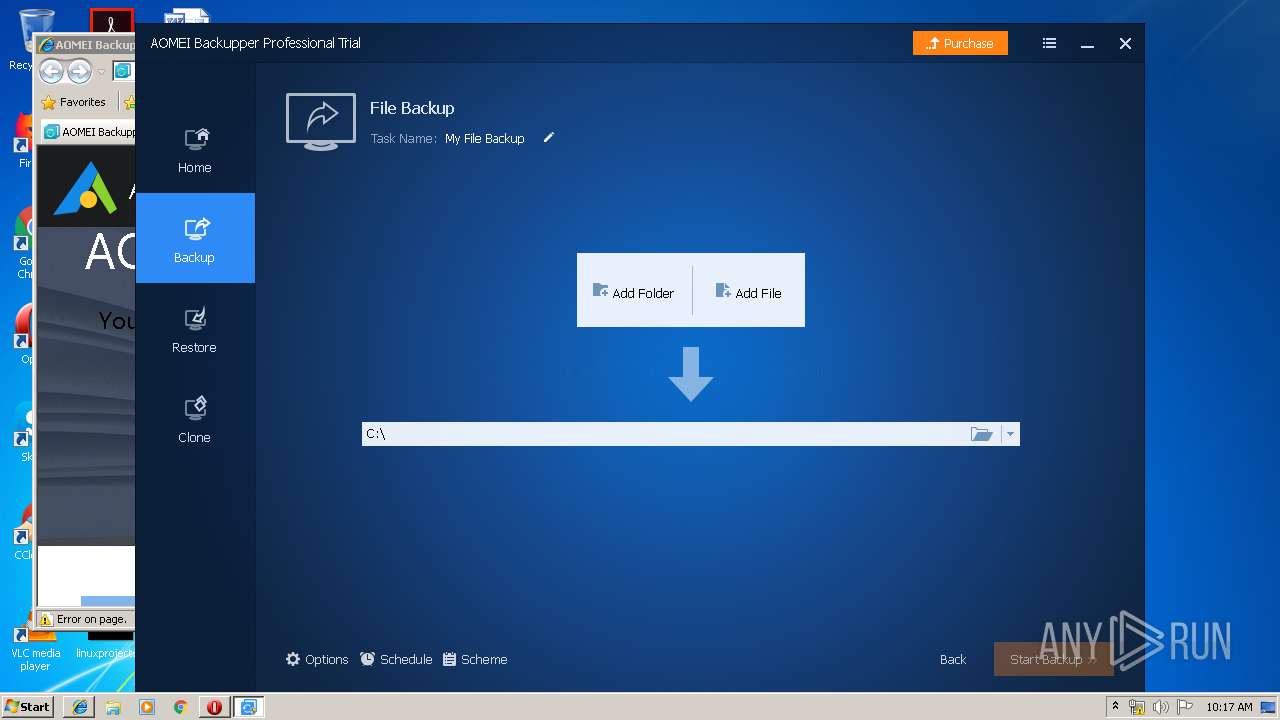The image size is (1280, 720).
Task: Click the volume speaker tray icon
Action: pyautogui.click(x=1160, y=707)
